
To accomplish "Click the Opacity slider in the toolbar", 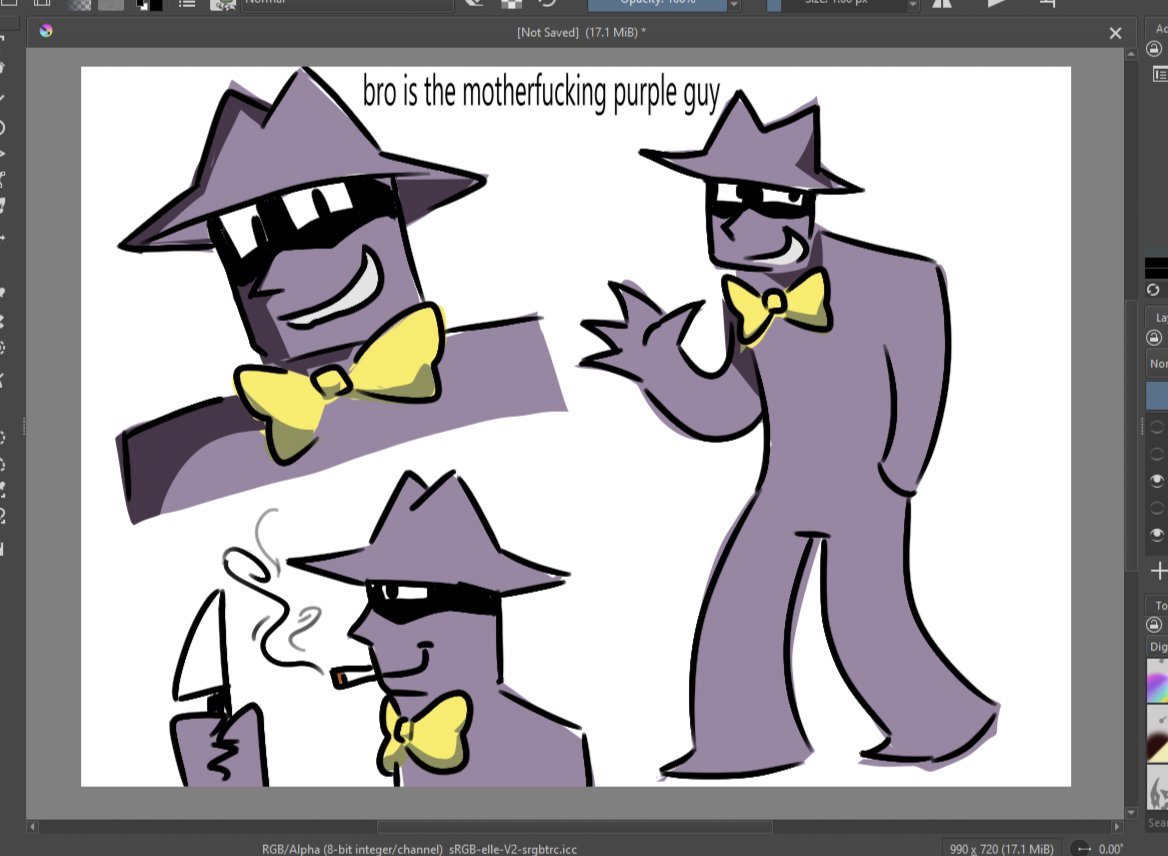I will [657, 4].
